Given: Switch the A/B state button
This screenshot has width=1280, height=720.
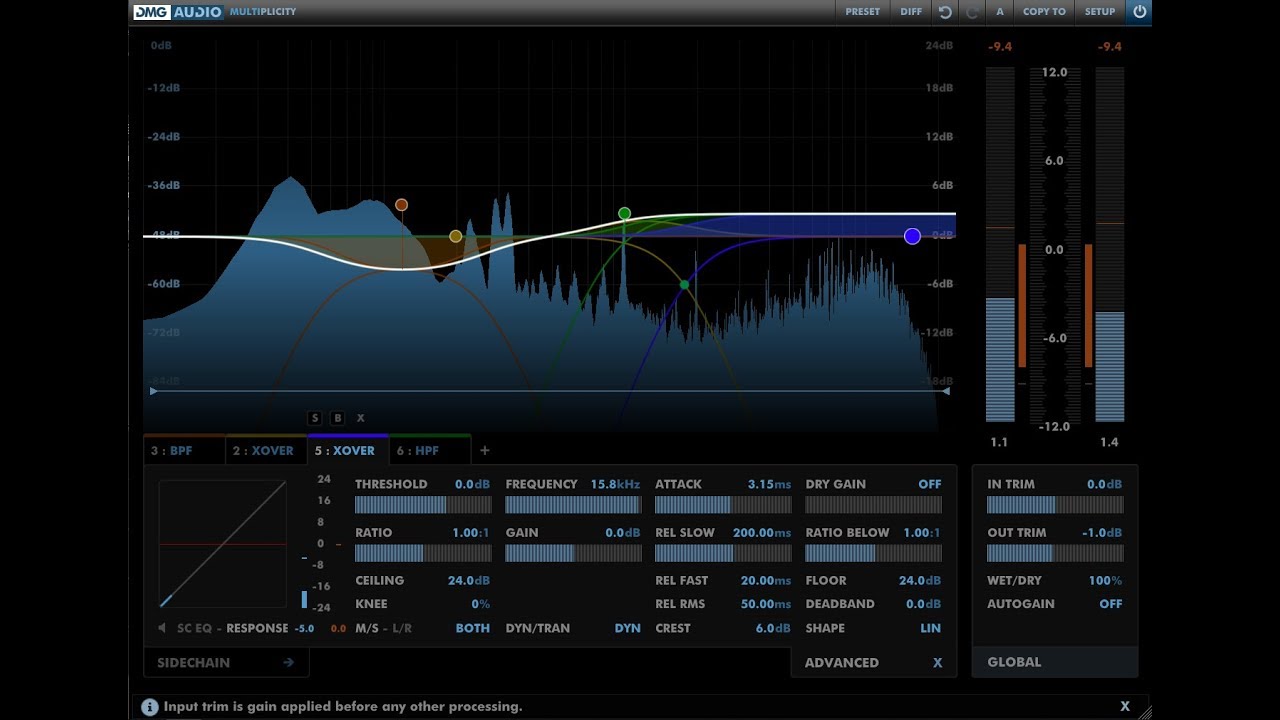Looking at the screenshot, I should (x=1000, y=12).
